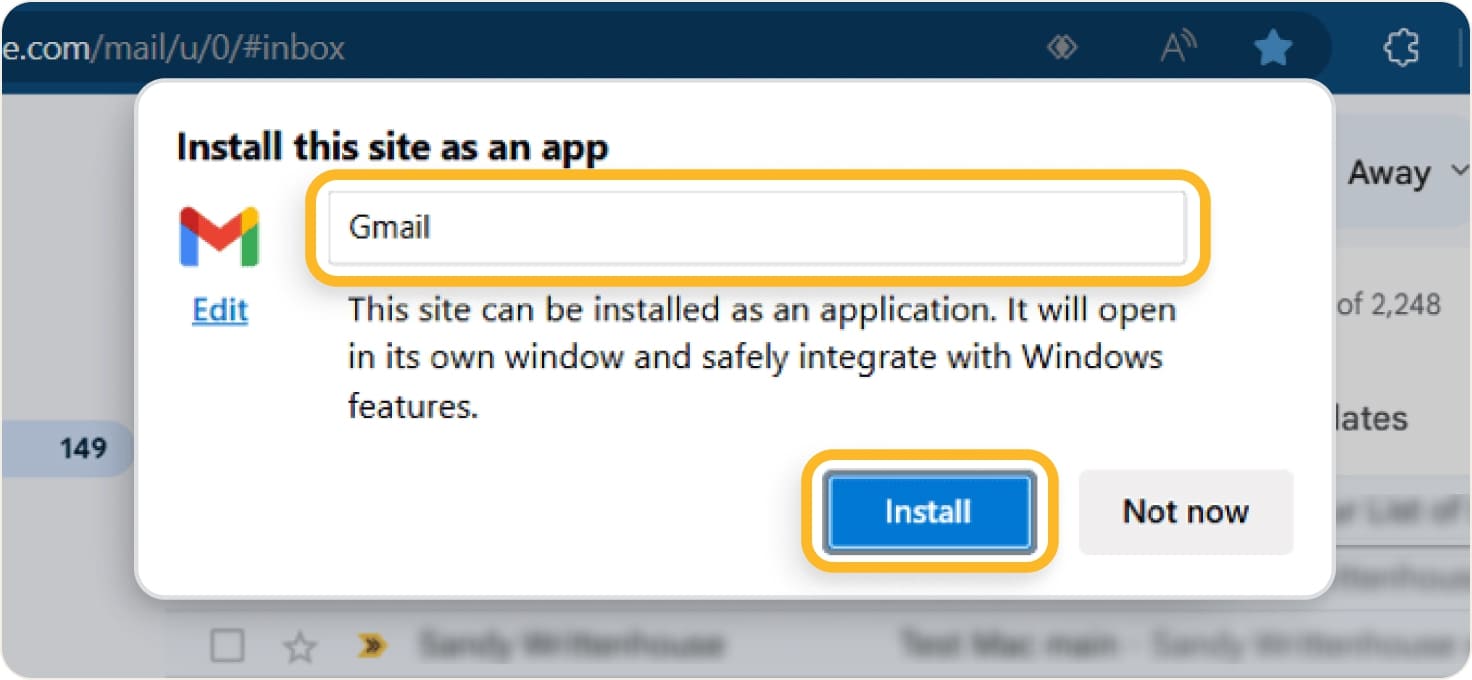
Task: Dismiss the dialog with Not now
Action: (1186, 511)
